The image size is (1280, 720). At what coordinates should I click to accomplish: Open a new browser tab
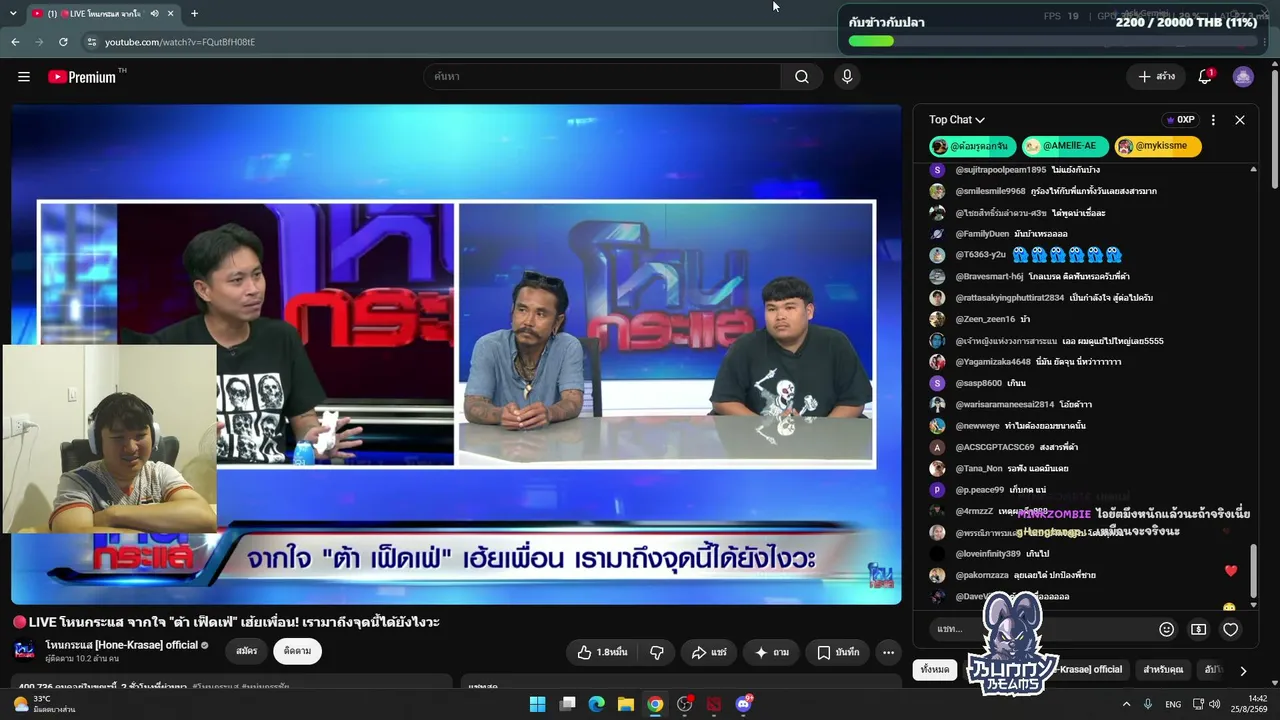pyautogui.click(x=194, y=14)
